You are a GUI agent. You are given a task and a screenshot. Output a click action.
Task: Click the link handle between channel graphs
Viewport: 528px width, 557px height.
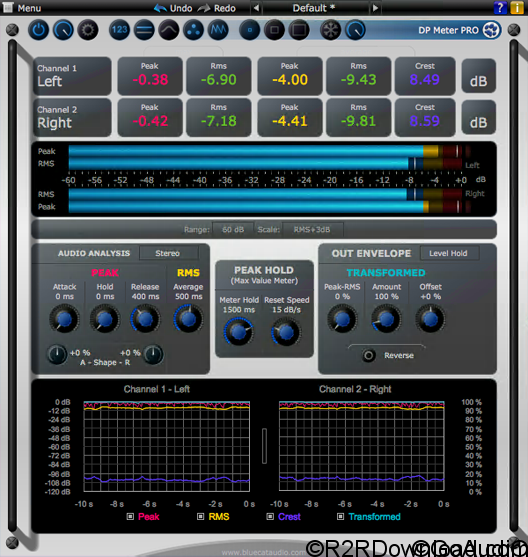tap(264, 446)
